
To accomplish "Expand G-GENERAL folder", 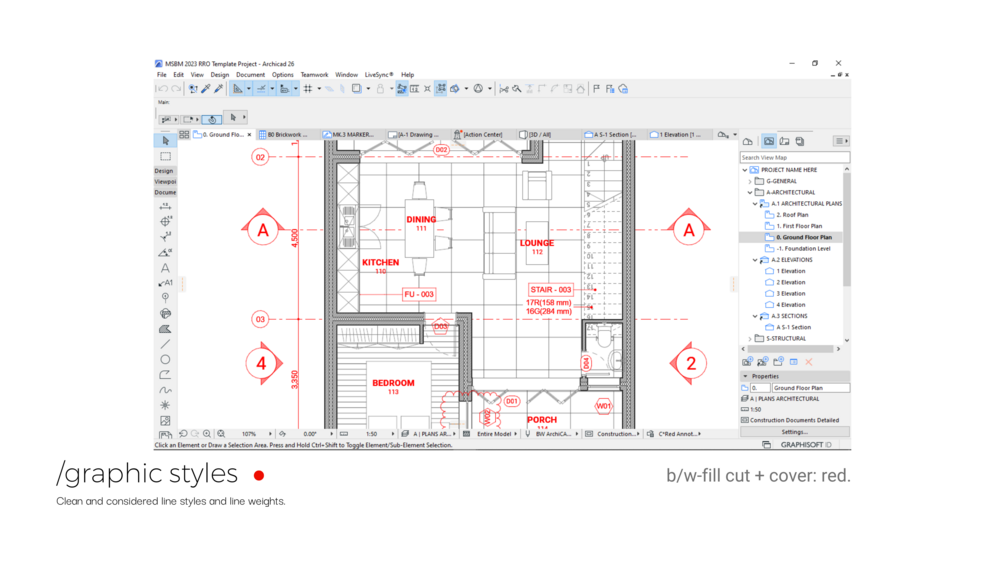I will [x=750, y=181].
